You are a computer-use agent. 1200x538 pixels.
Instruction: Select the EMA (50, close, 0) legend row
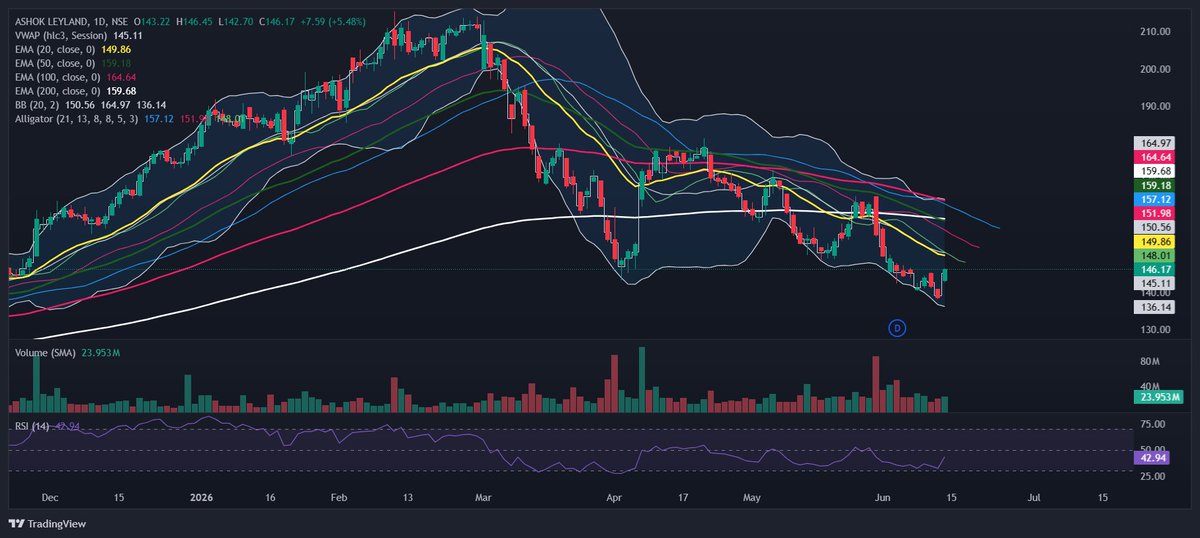(72, 62)
